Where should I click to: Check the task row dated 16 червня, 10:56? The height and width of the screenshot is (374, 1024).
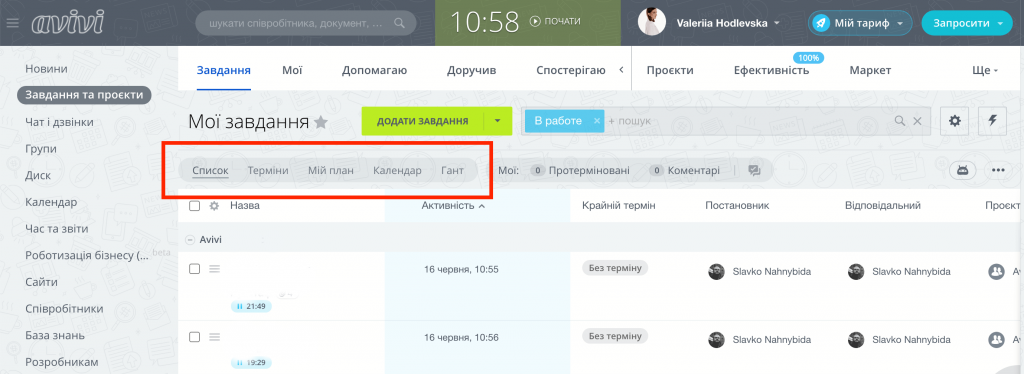click(194, 337)
